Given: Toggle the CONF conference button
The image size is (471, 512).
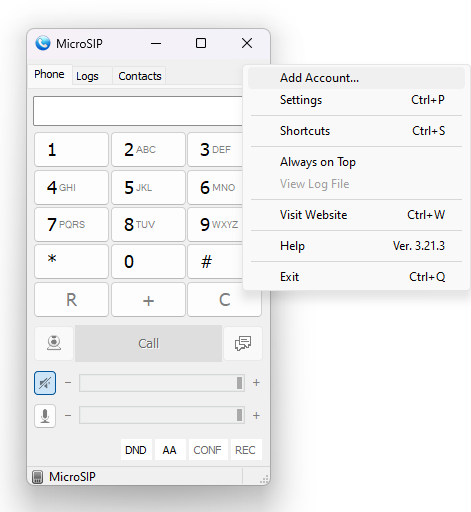Looking at the screenshot, I should pyautogui.click(x=208, y=450).
